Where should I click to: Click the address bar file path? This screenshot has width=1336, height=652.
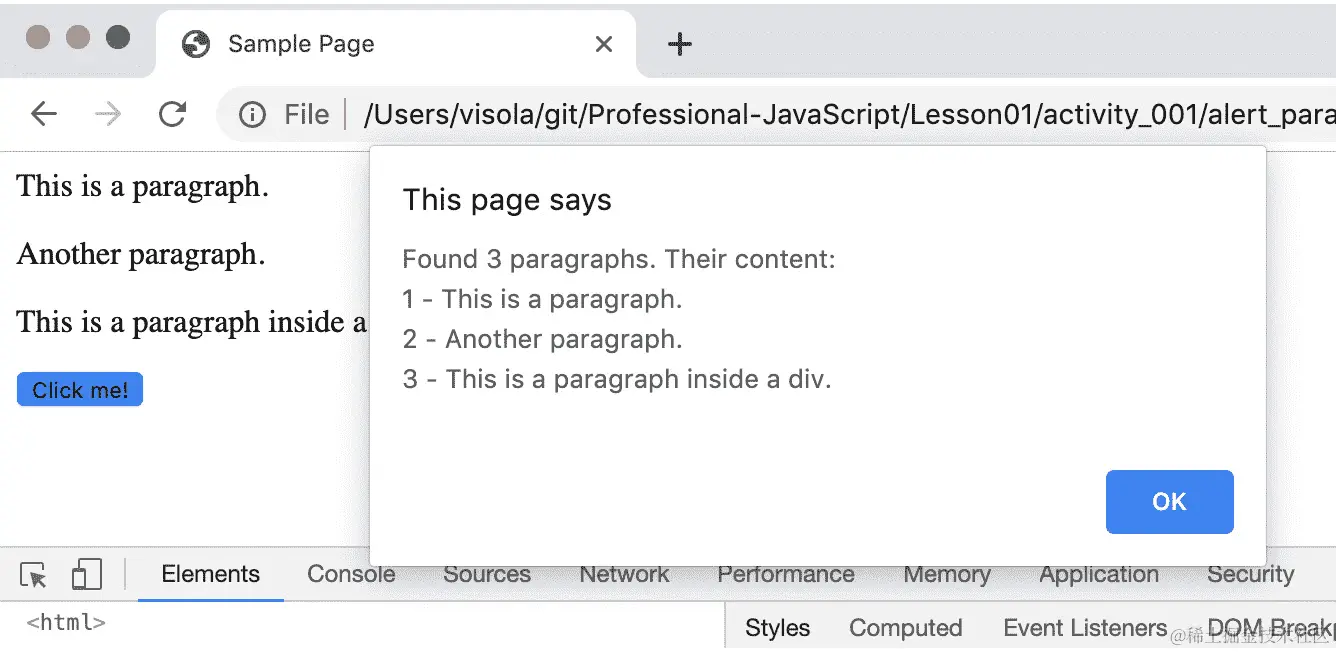pyautogui.click(x=840, y=116)
